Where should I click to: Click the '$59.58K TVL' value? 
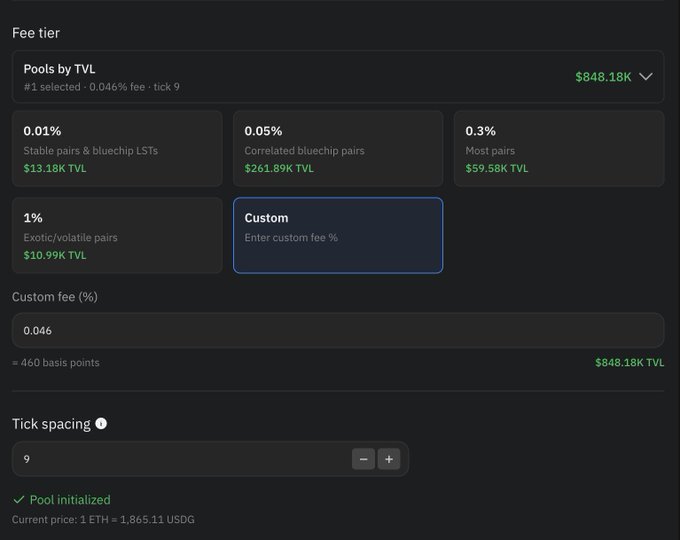click(497, 168)
